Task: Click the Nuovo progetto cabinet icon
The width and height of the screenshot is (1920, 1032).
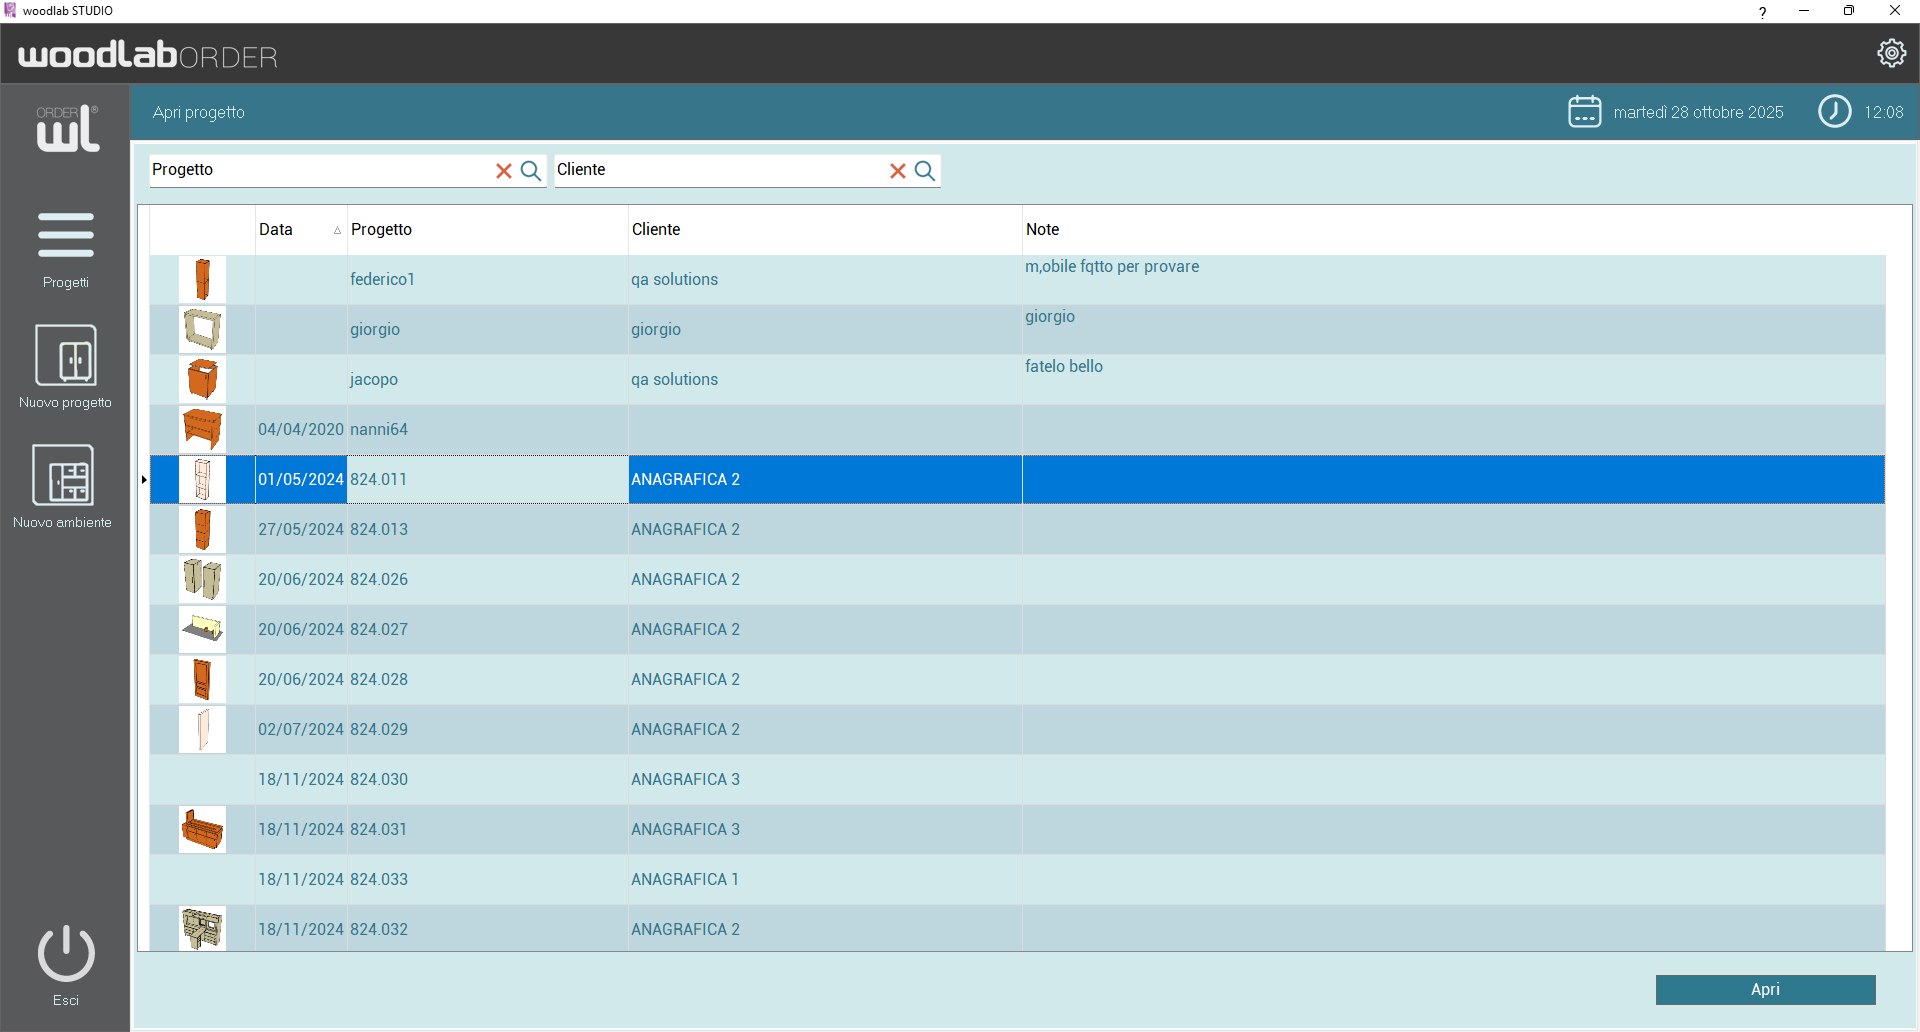Action: (66, 355)
